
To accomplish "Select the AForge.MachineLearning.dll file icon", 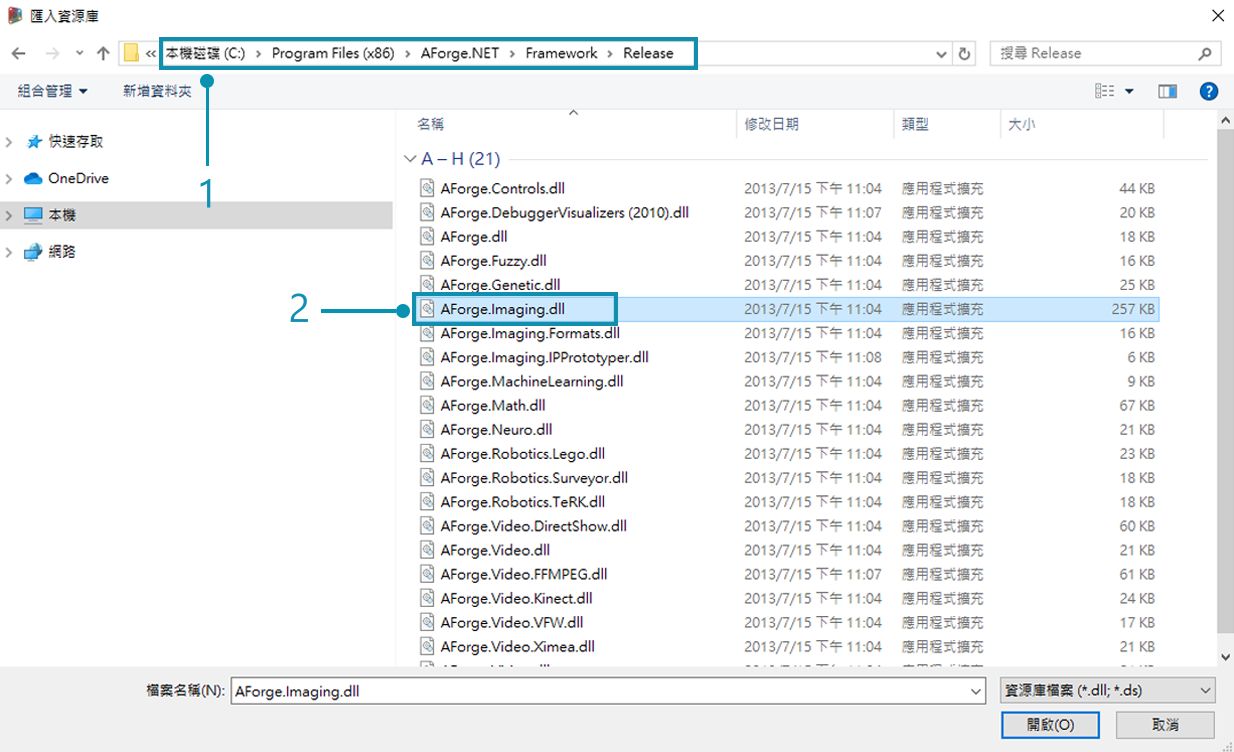I will (x=427, y=381).
